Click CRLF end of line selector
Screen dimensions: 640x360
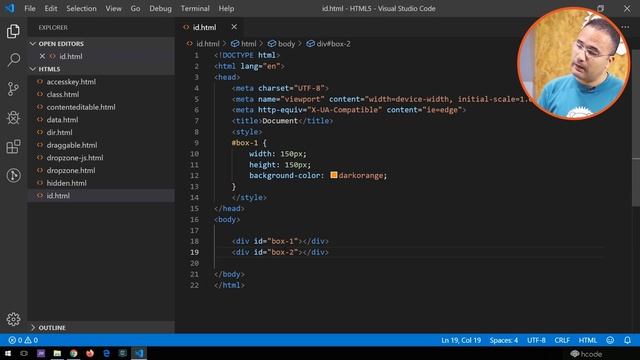(x=562, y=340)
